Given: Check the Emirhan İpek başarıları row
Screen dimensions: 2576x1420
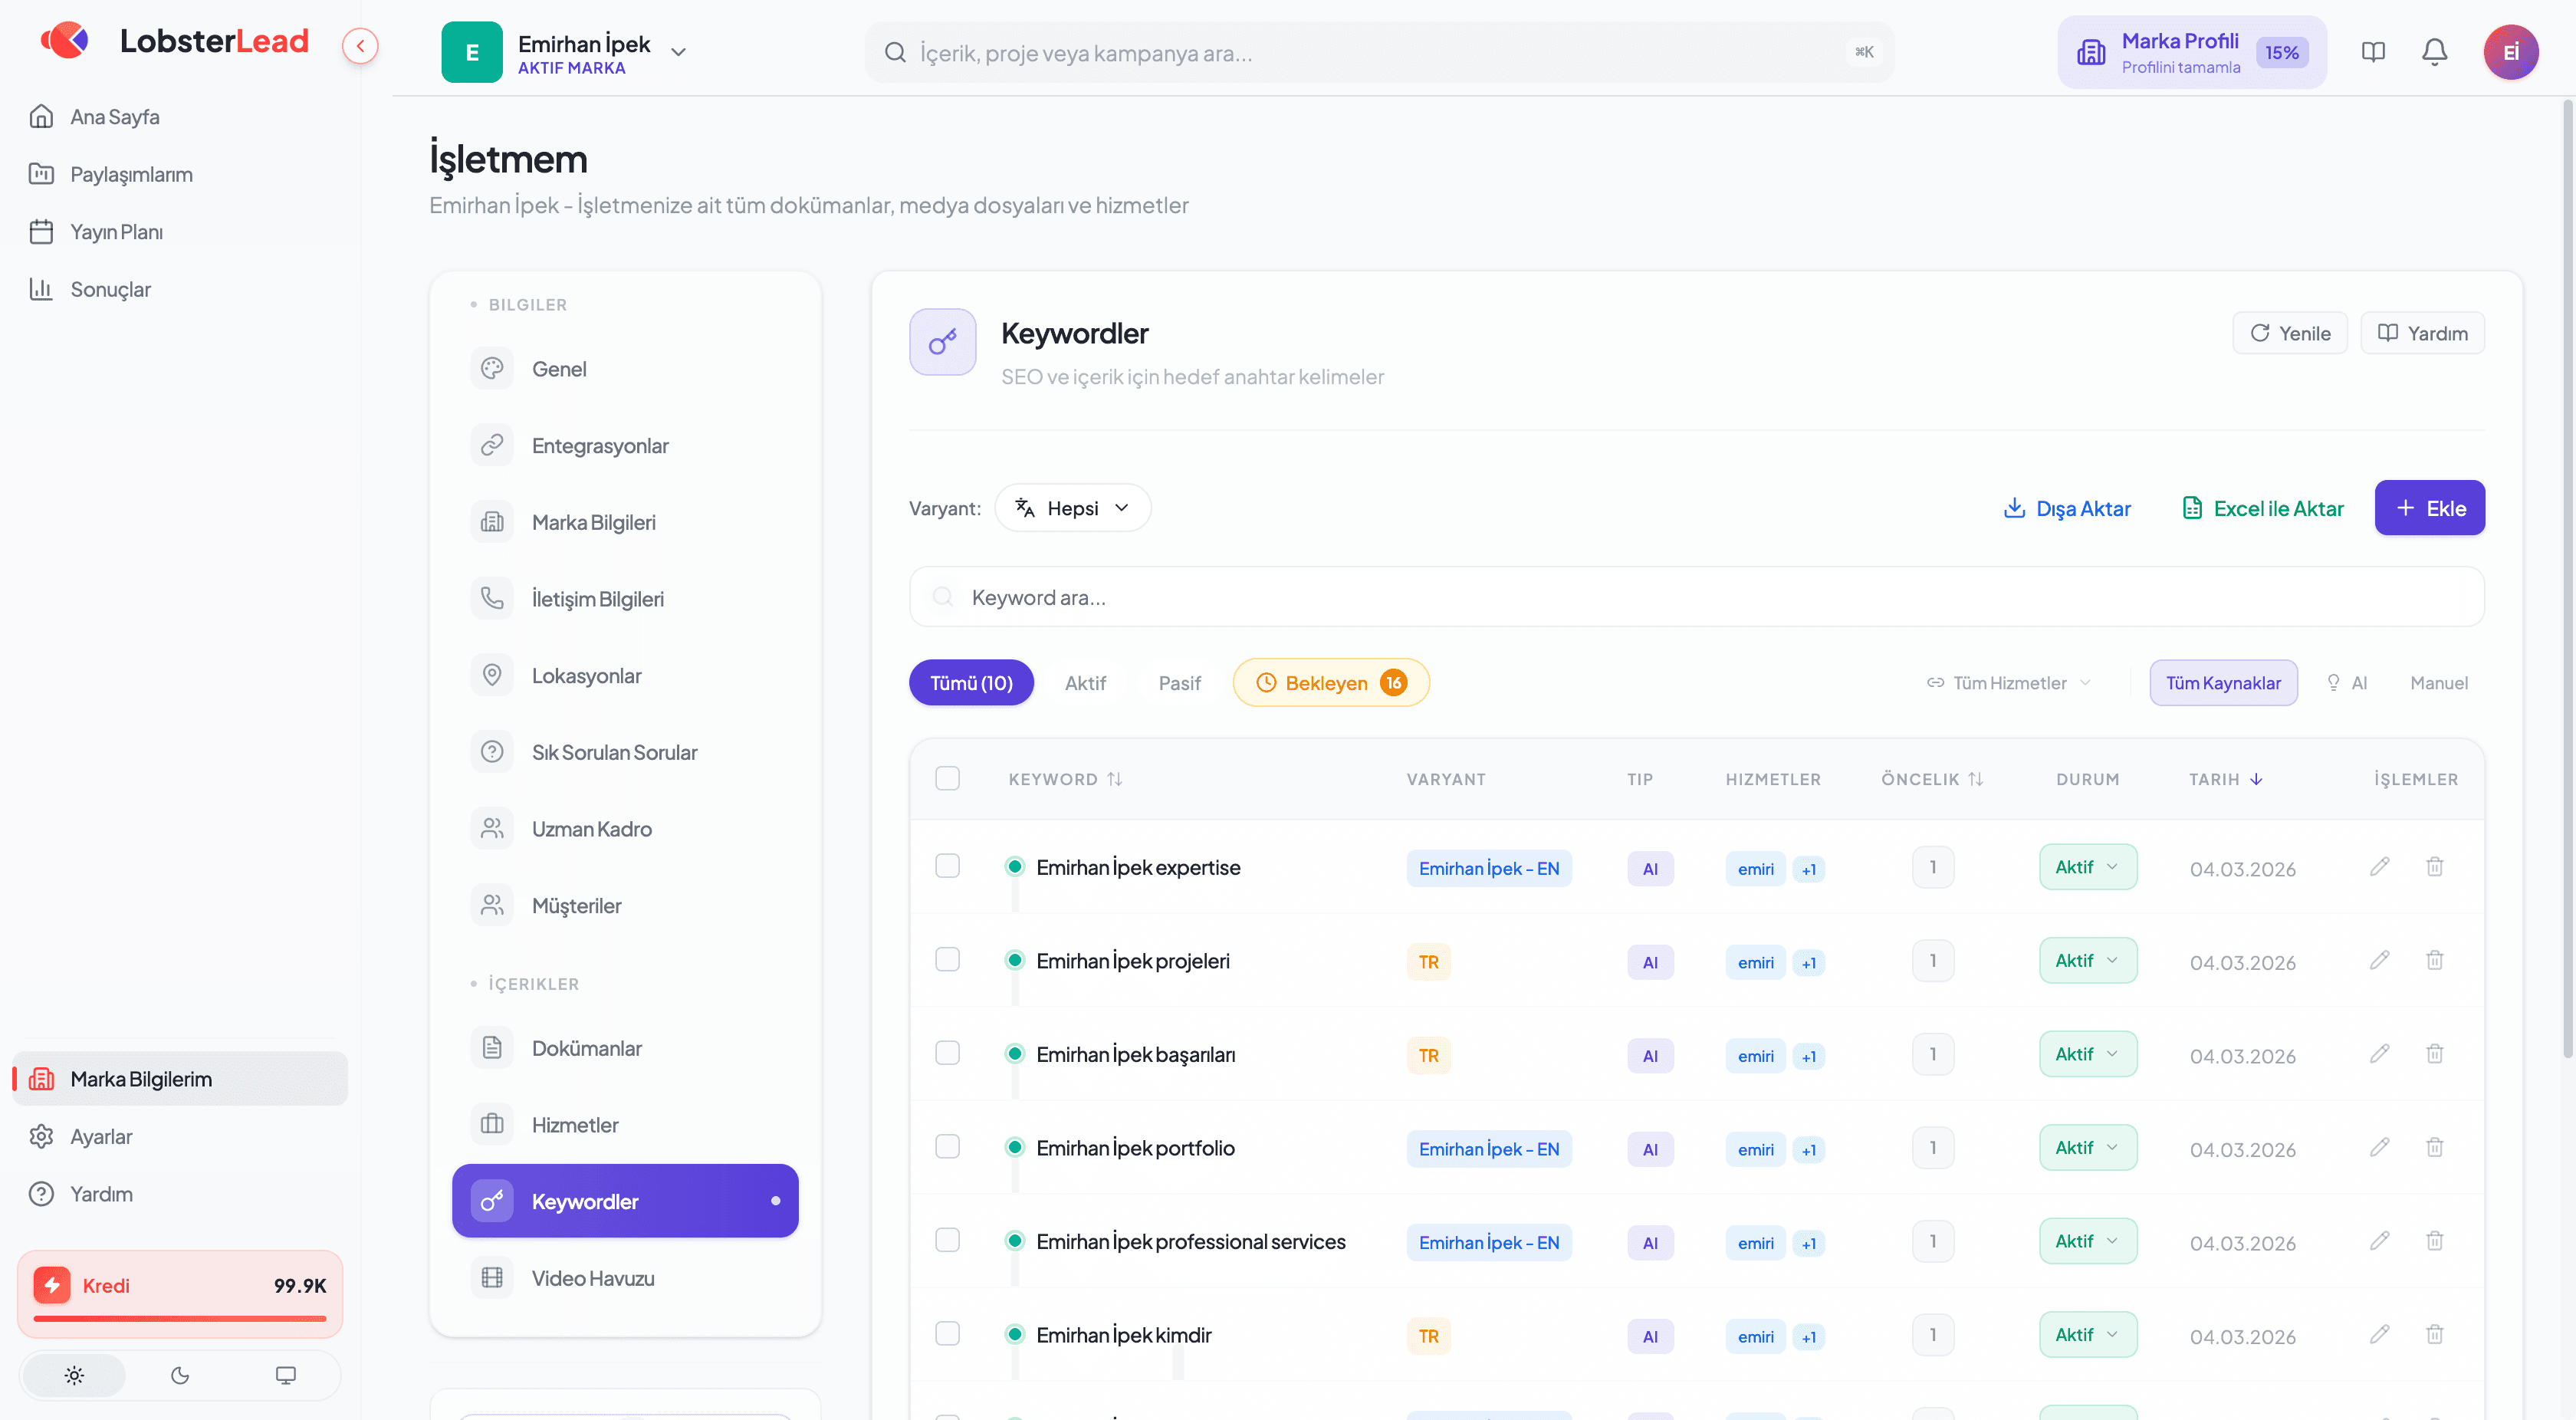Looking at the screenshot, I should click(947, 1053).
